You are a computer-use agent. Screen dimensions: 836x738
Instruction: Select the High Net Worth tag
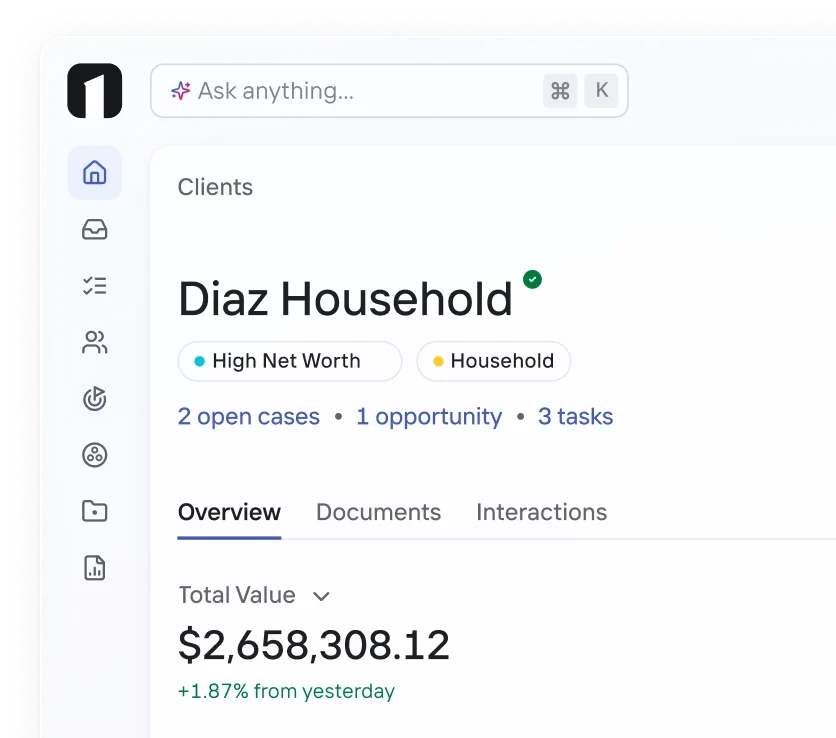[290, 361]
